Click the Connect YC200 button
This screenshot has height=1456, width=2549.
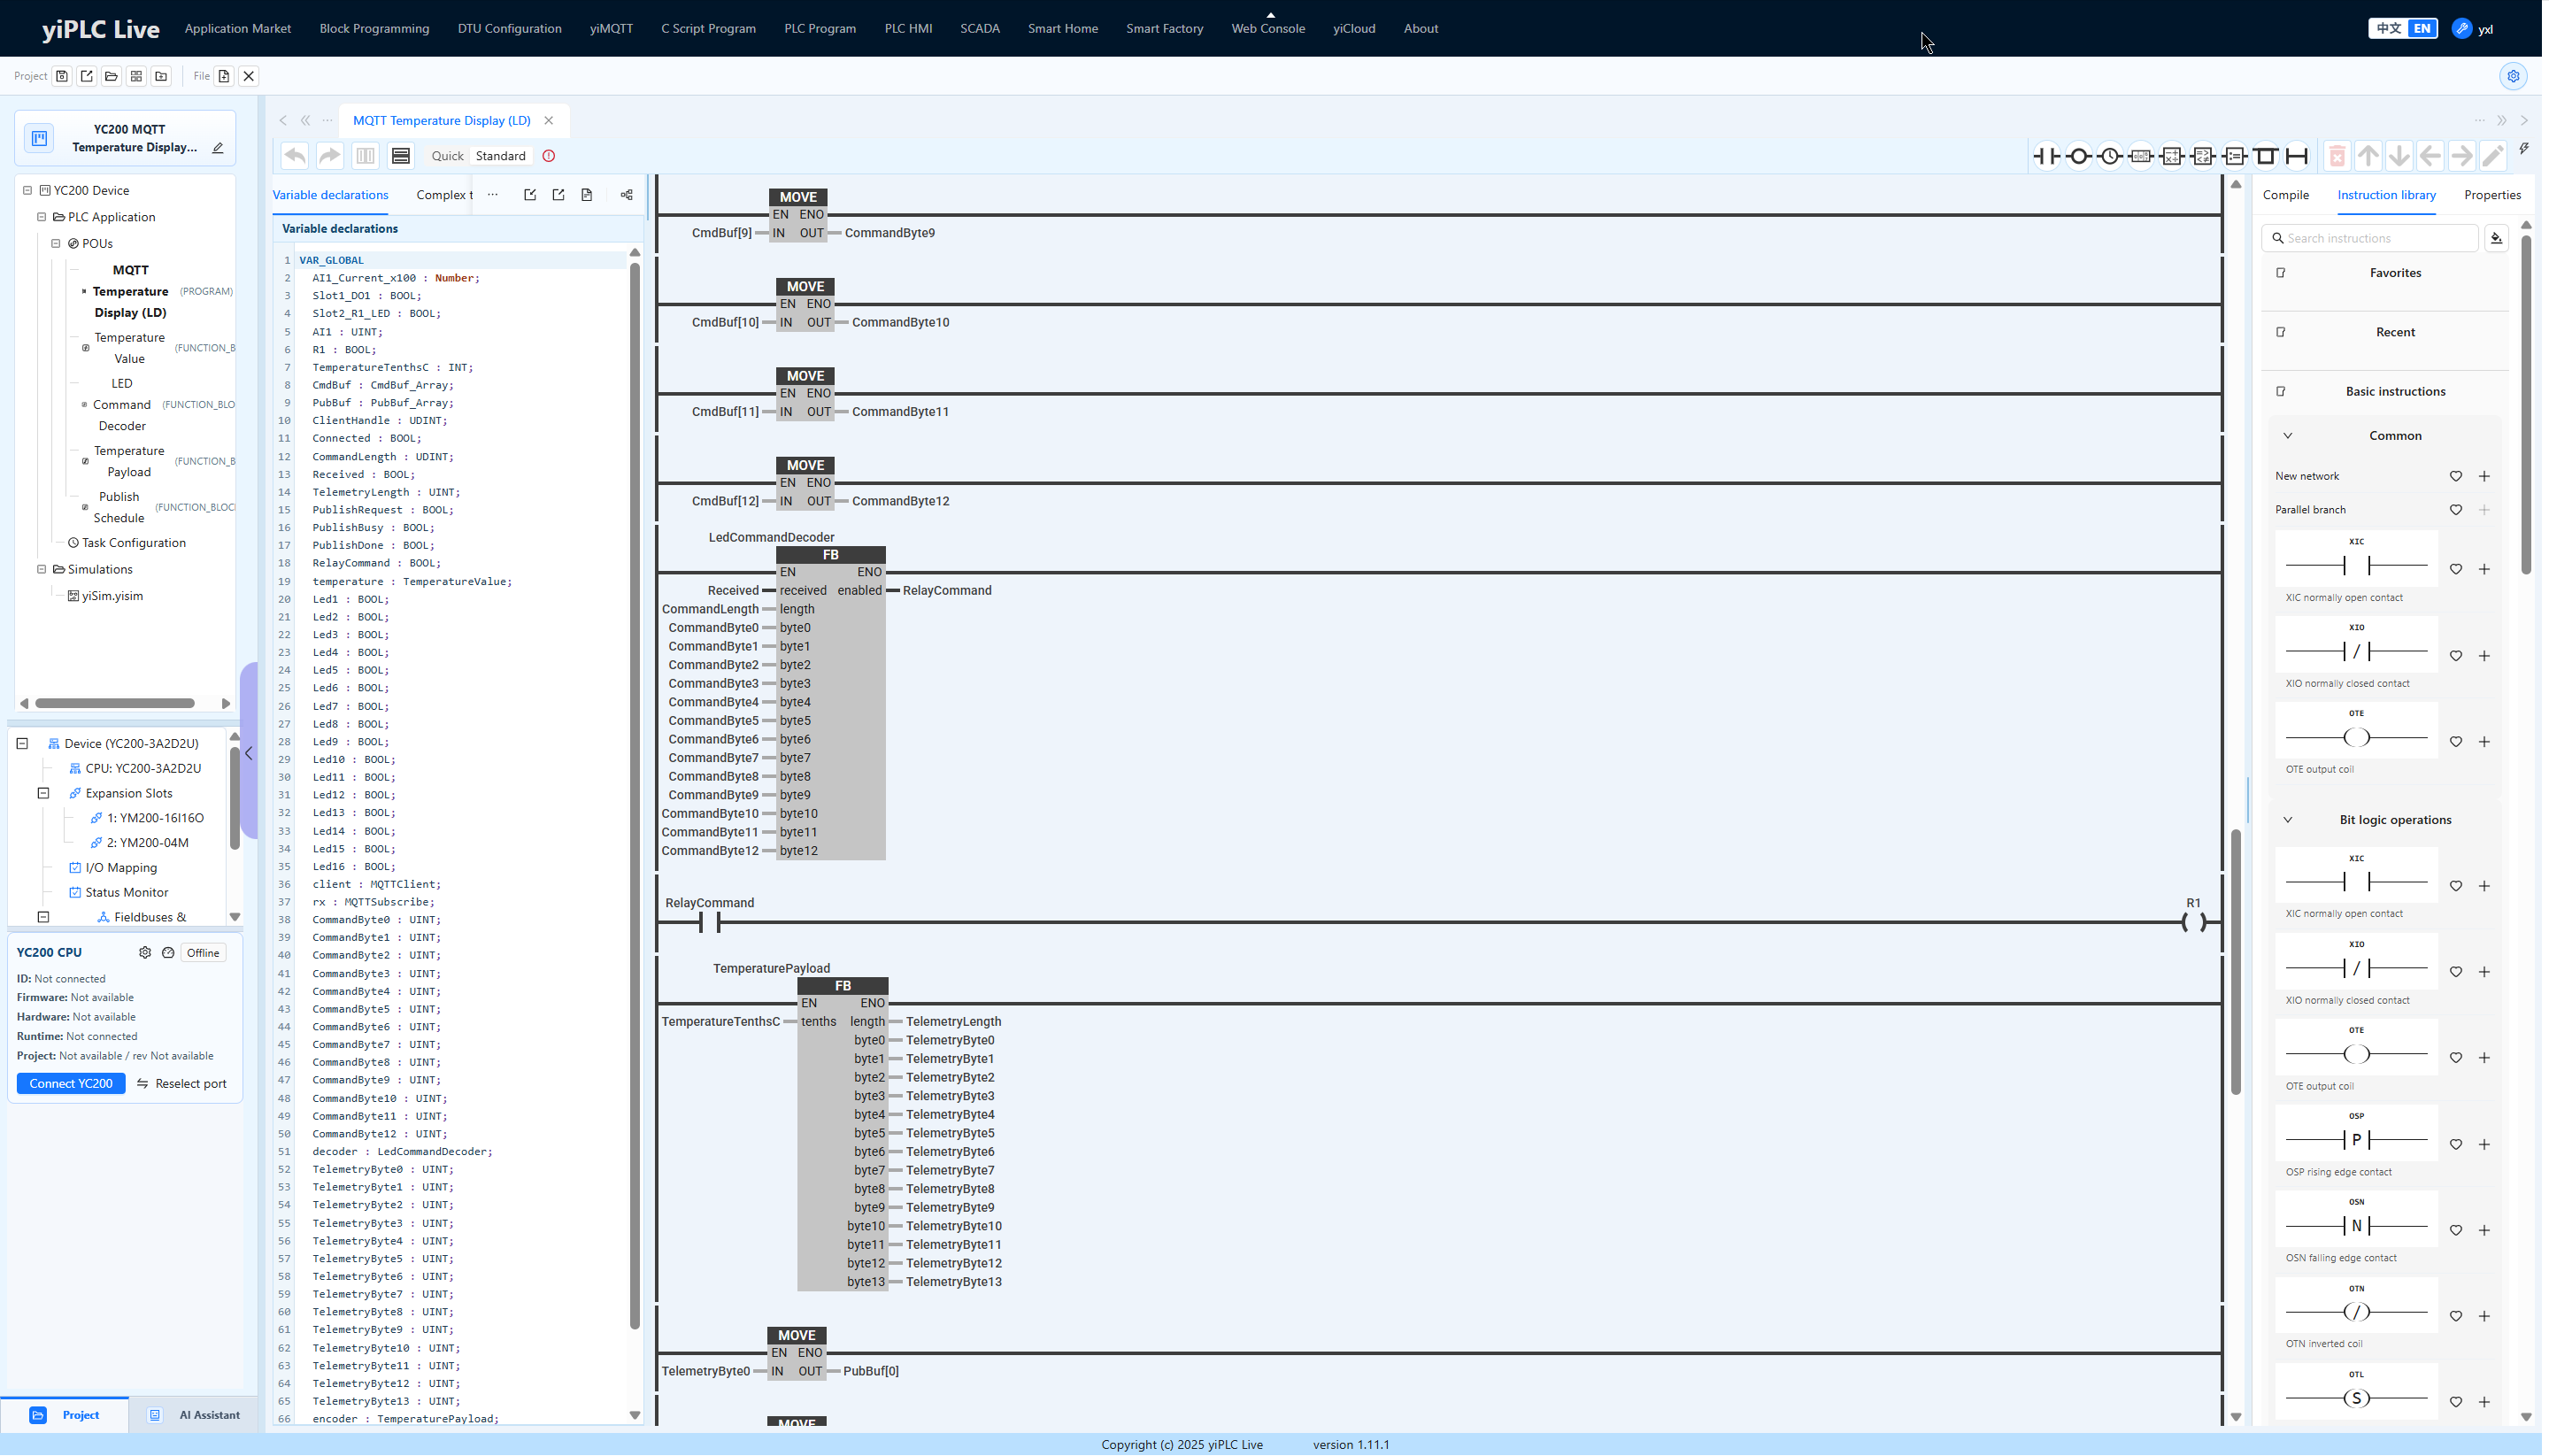71,1084
